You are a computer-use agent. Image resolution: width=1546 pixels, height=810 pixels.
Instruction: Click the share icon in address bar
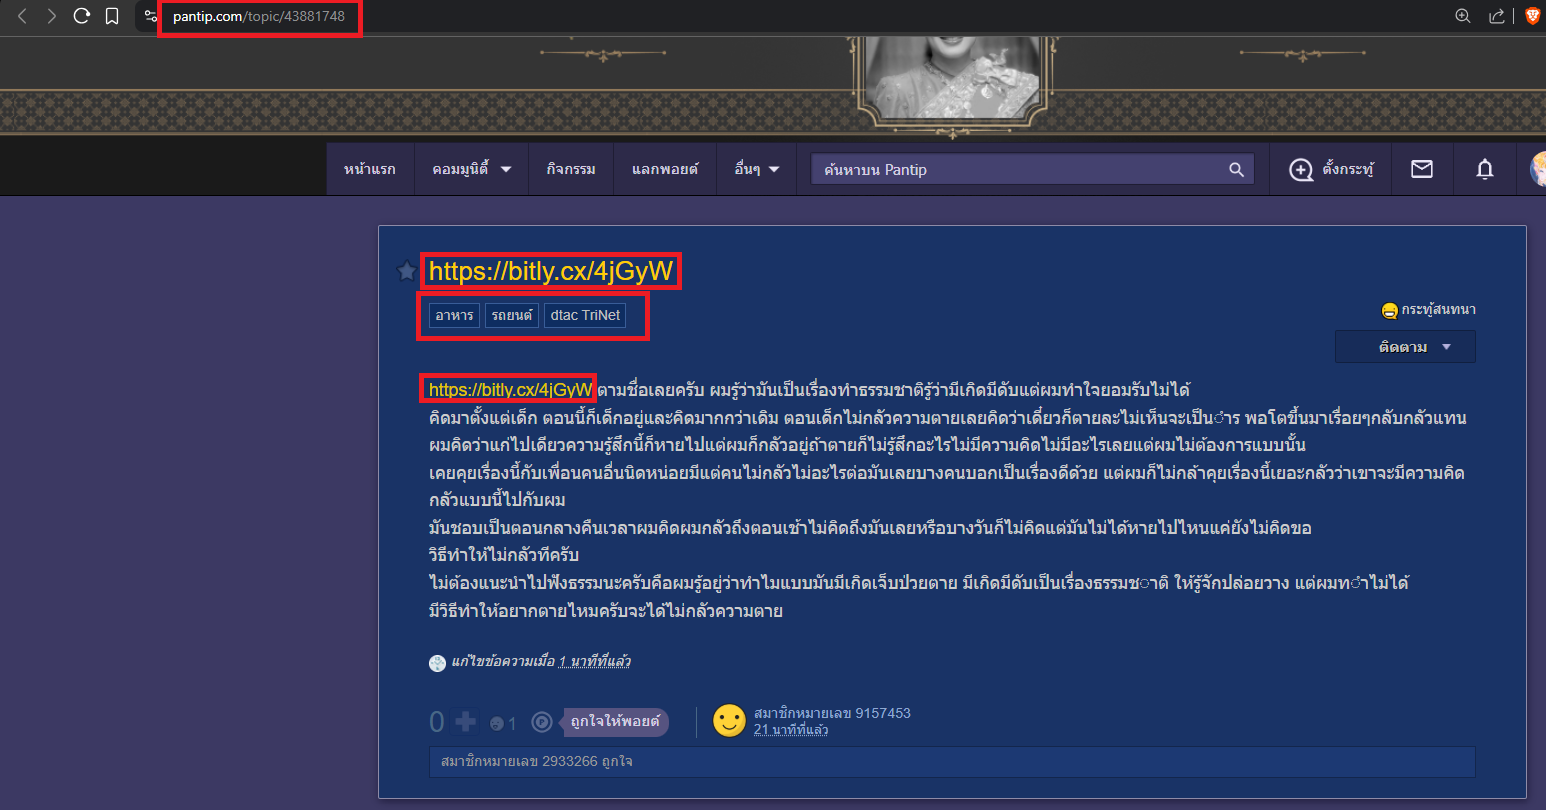tap(1497, 16)
